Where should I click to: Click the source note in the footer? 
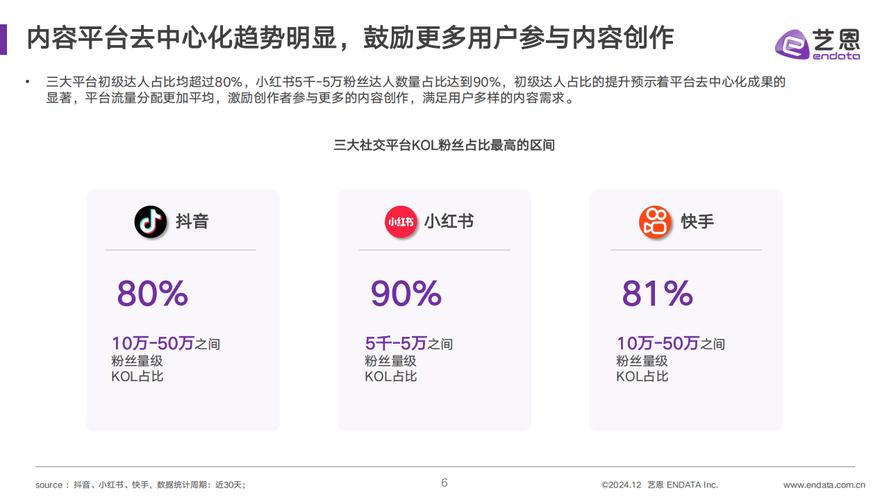(140, 485)
